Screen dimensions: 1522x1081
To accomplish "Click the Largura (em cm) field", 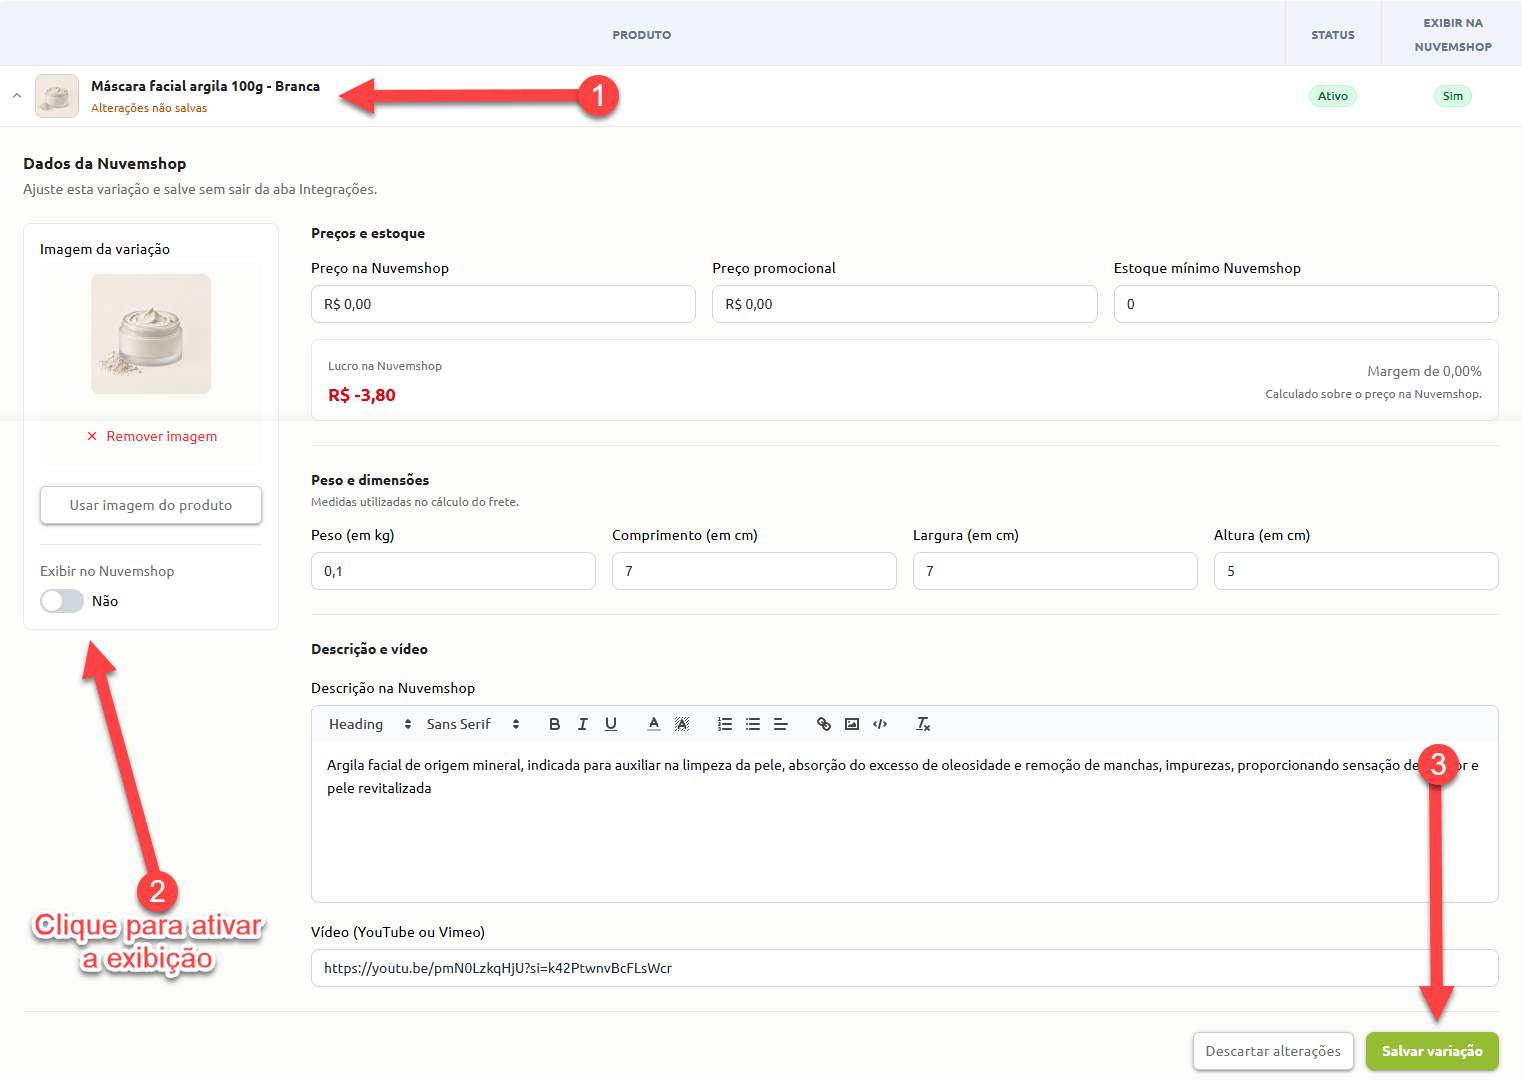I will [x=1055, y=571].
